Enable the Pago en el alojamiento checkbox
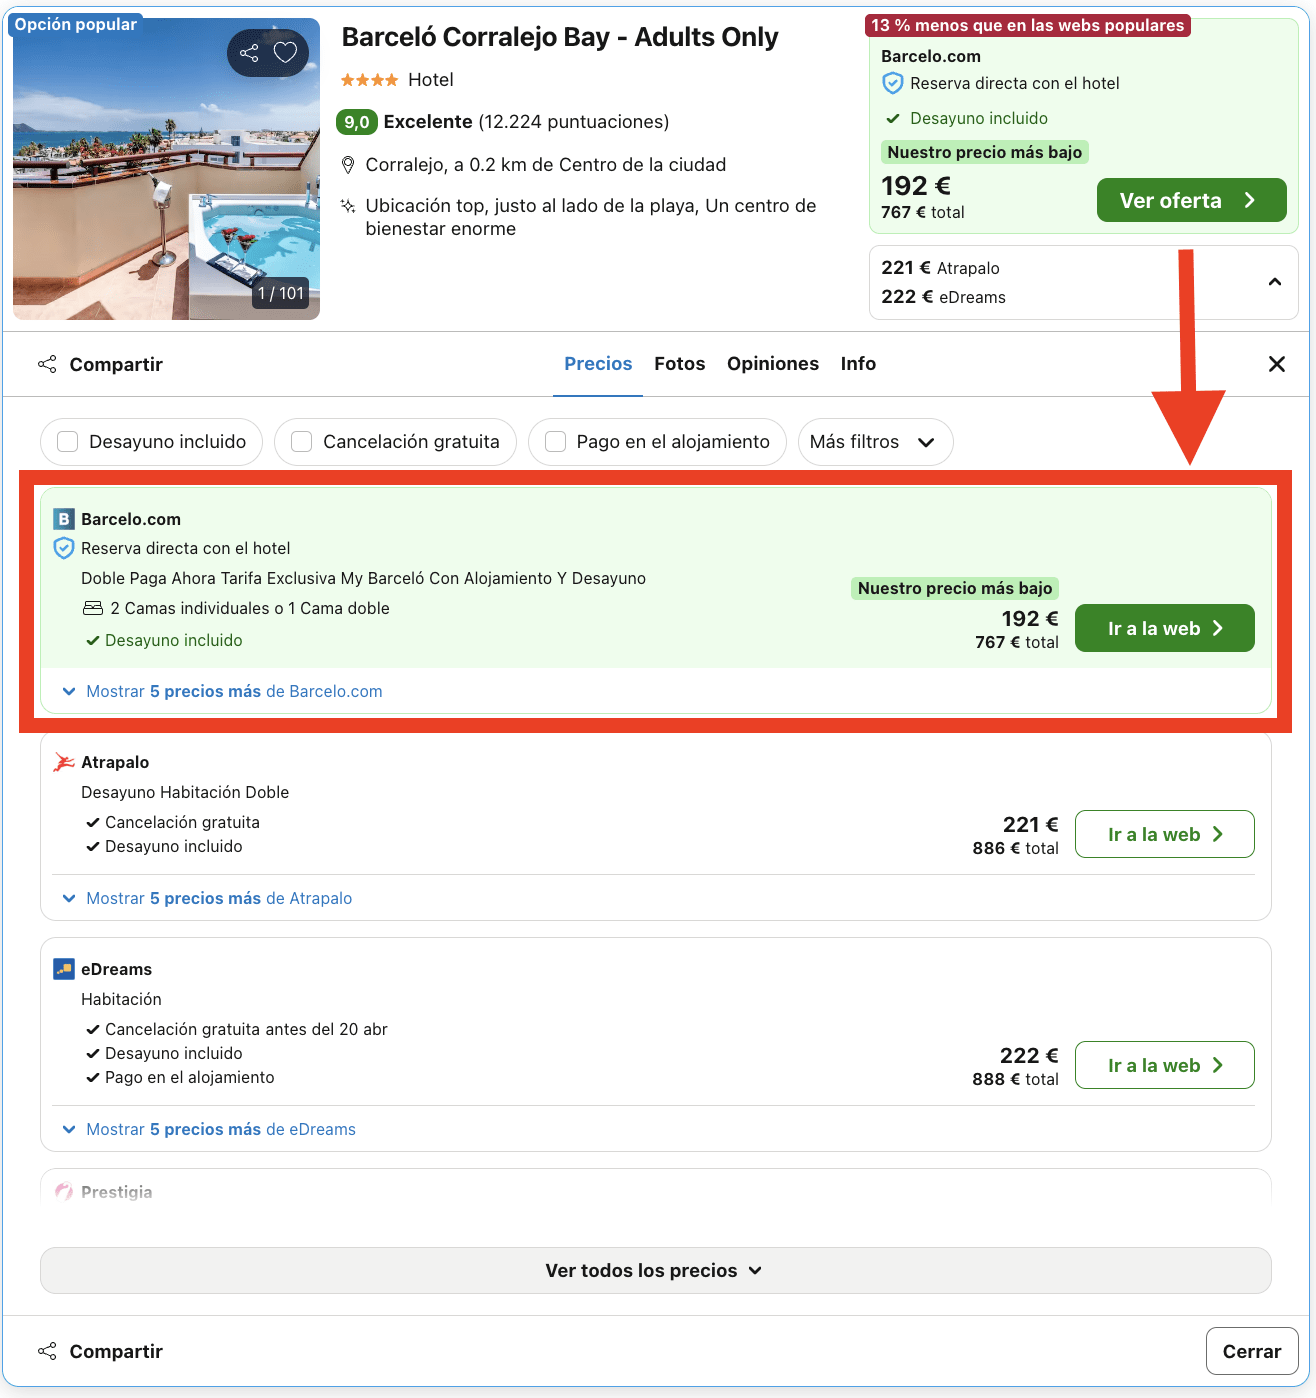 click(555, 441)
